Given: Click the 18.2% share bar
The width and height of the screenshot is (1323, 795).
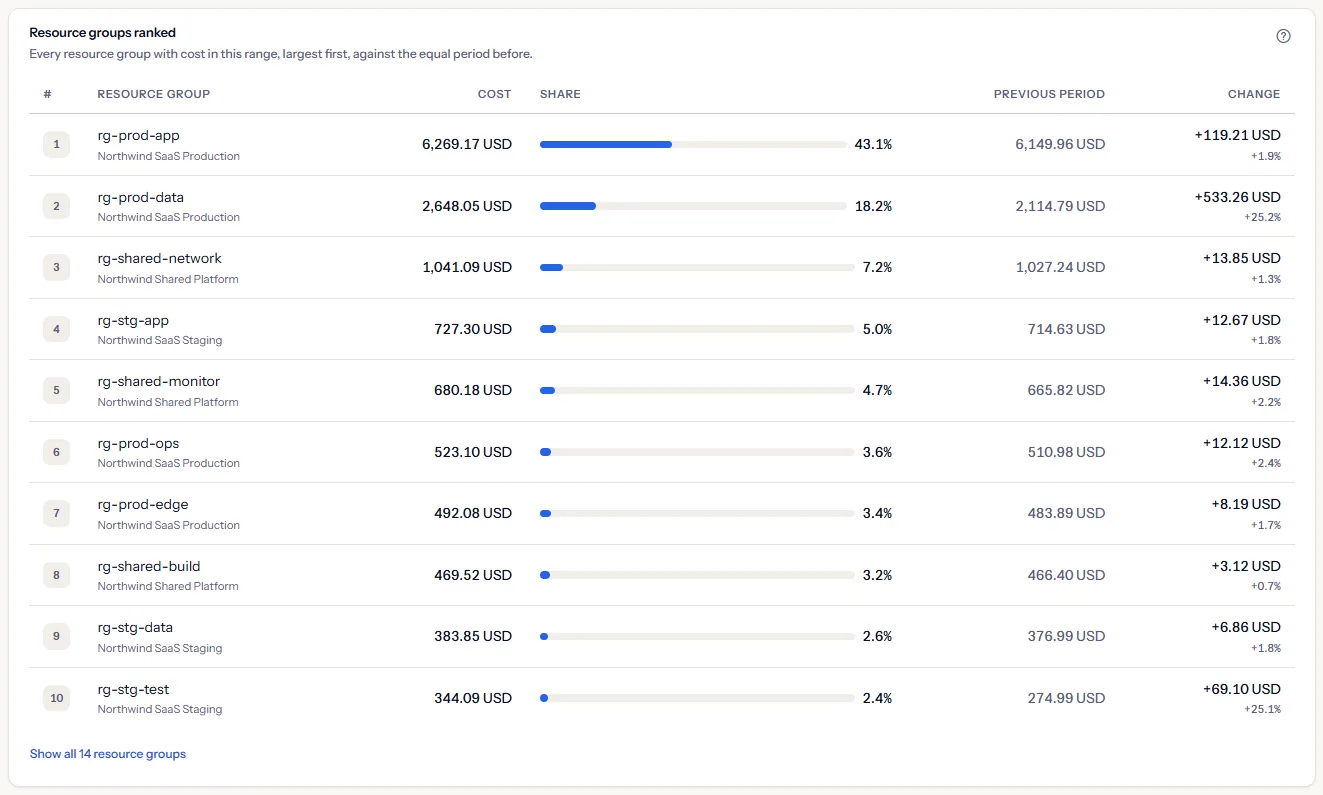Looking at the screenshot, I should pyautogui.click(x=693, y=206).
